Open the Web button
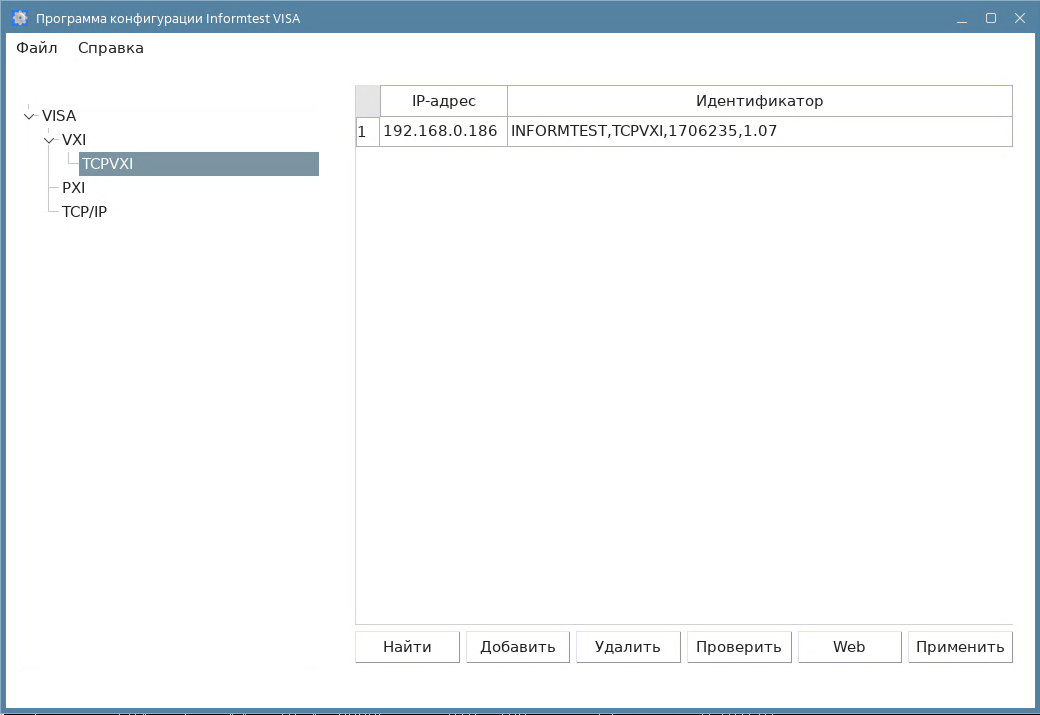The width and height of the screenshot is (1040, 715). pyautogui.click(x=850, y=647)
